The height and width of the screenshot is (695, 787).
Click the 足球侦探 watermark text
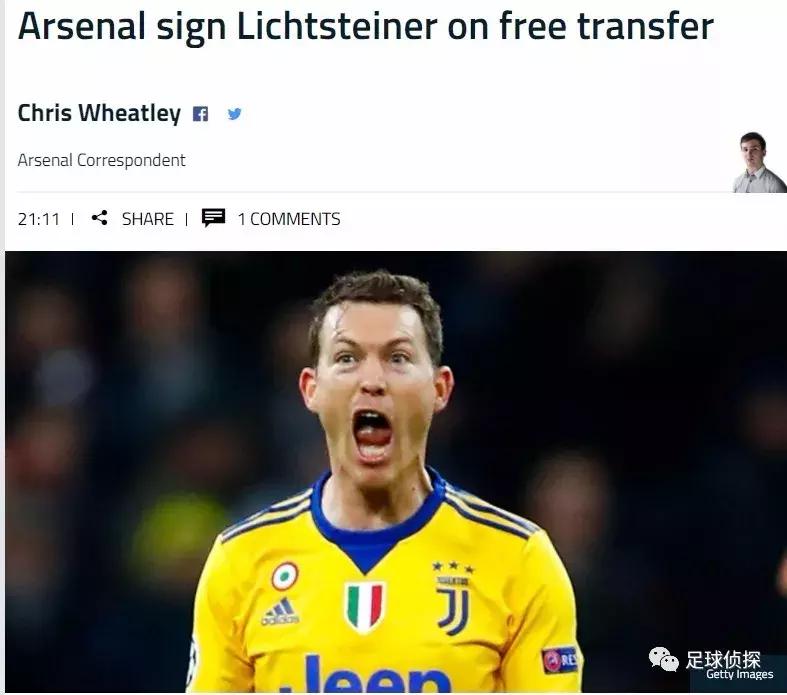[x=723, y=659]
